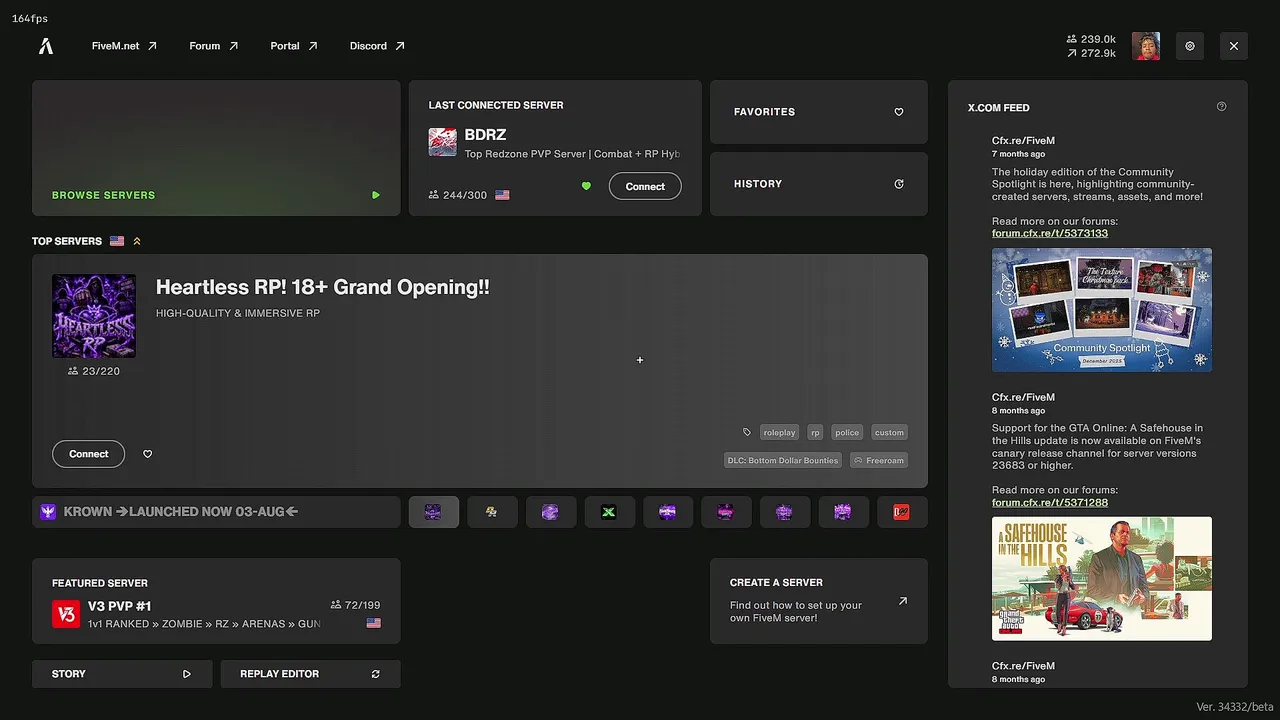Click the 272.9k player peak count
The width and height of the screenshot is (1280, 720).
point(1091,53)
